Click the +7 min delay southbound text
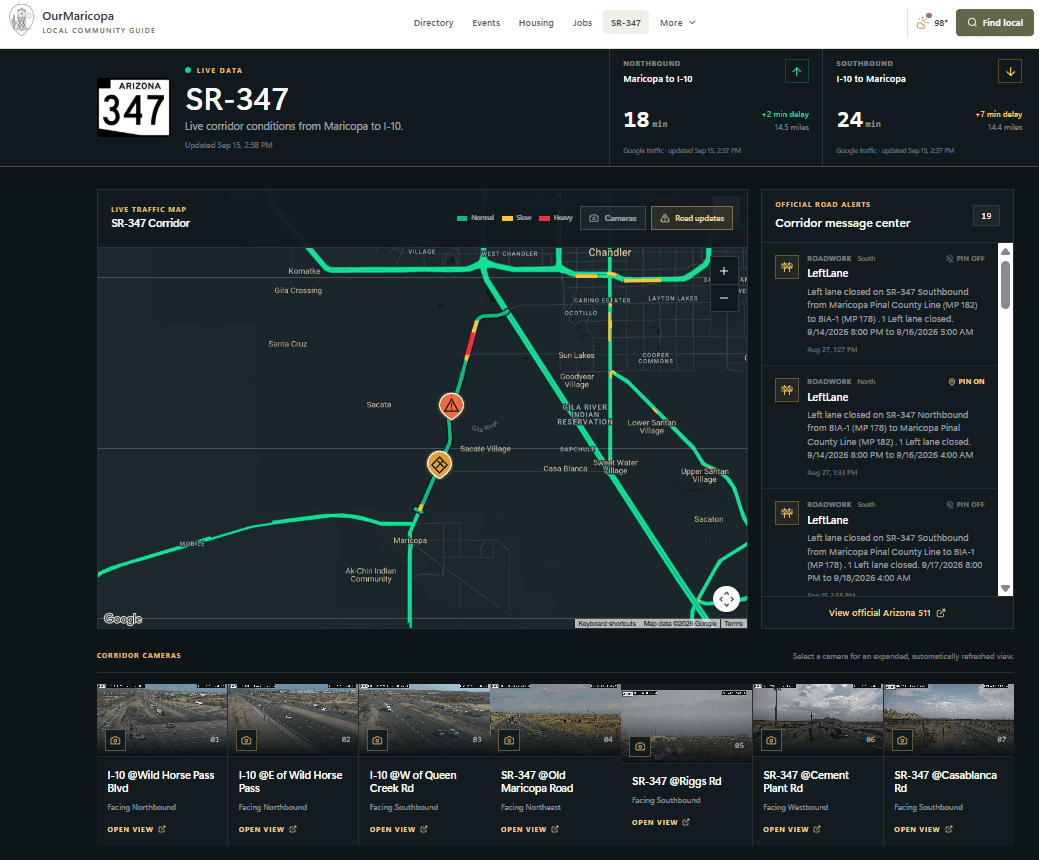This screenshot has width=1039, height=860. click(x=999, y=114)
